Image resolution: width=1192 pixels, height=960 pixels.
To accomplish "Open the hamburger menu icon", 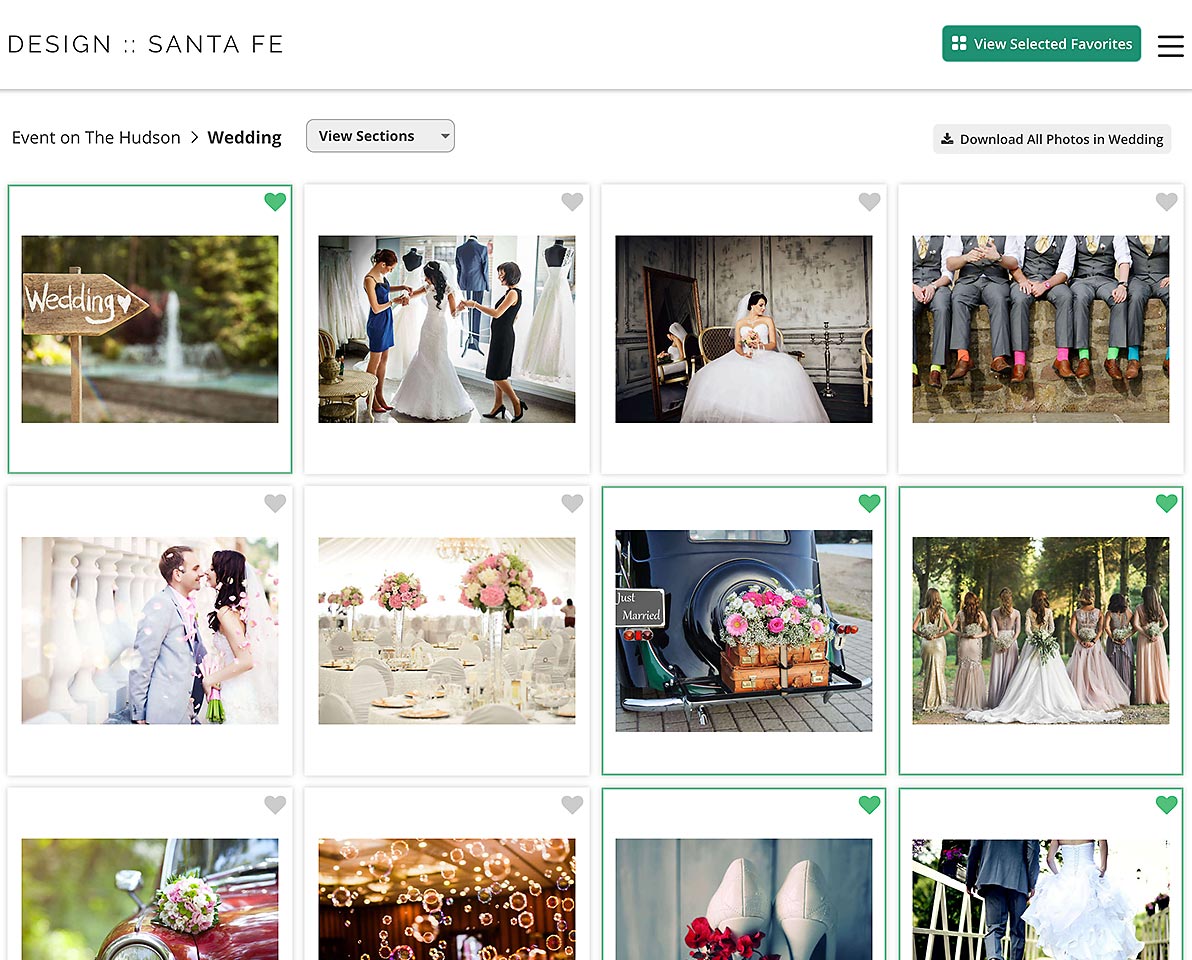I will coord(1170,45).
